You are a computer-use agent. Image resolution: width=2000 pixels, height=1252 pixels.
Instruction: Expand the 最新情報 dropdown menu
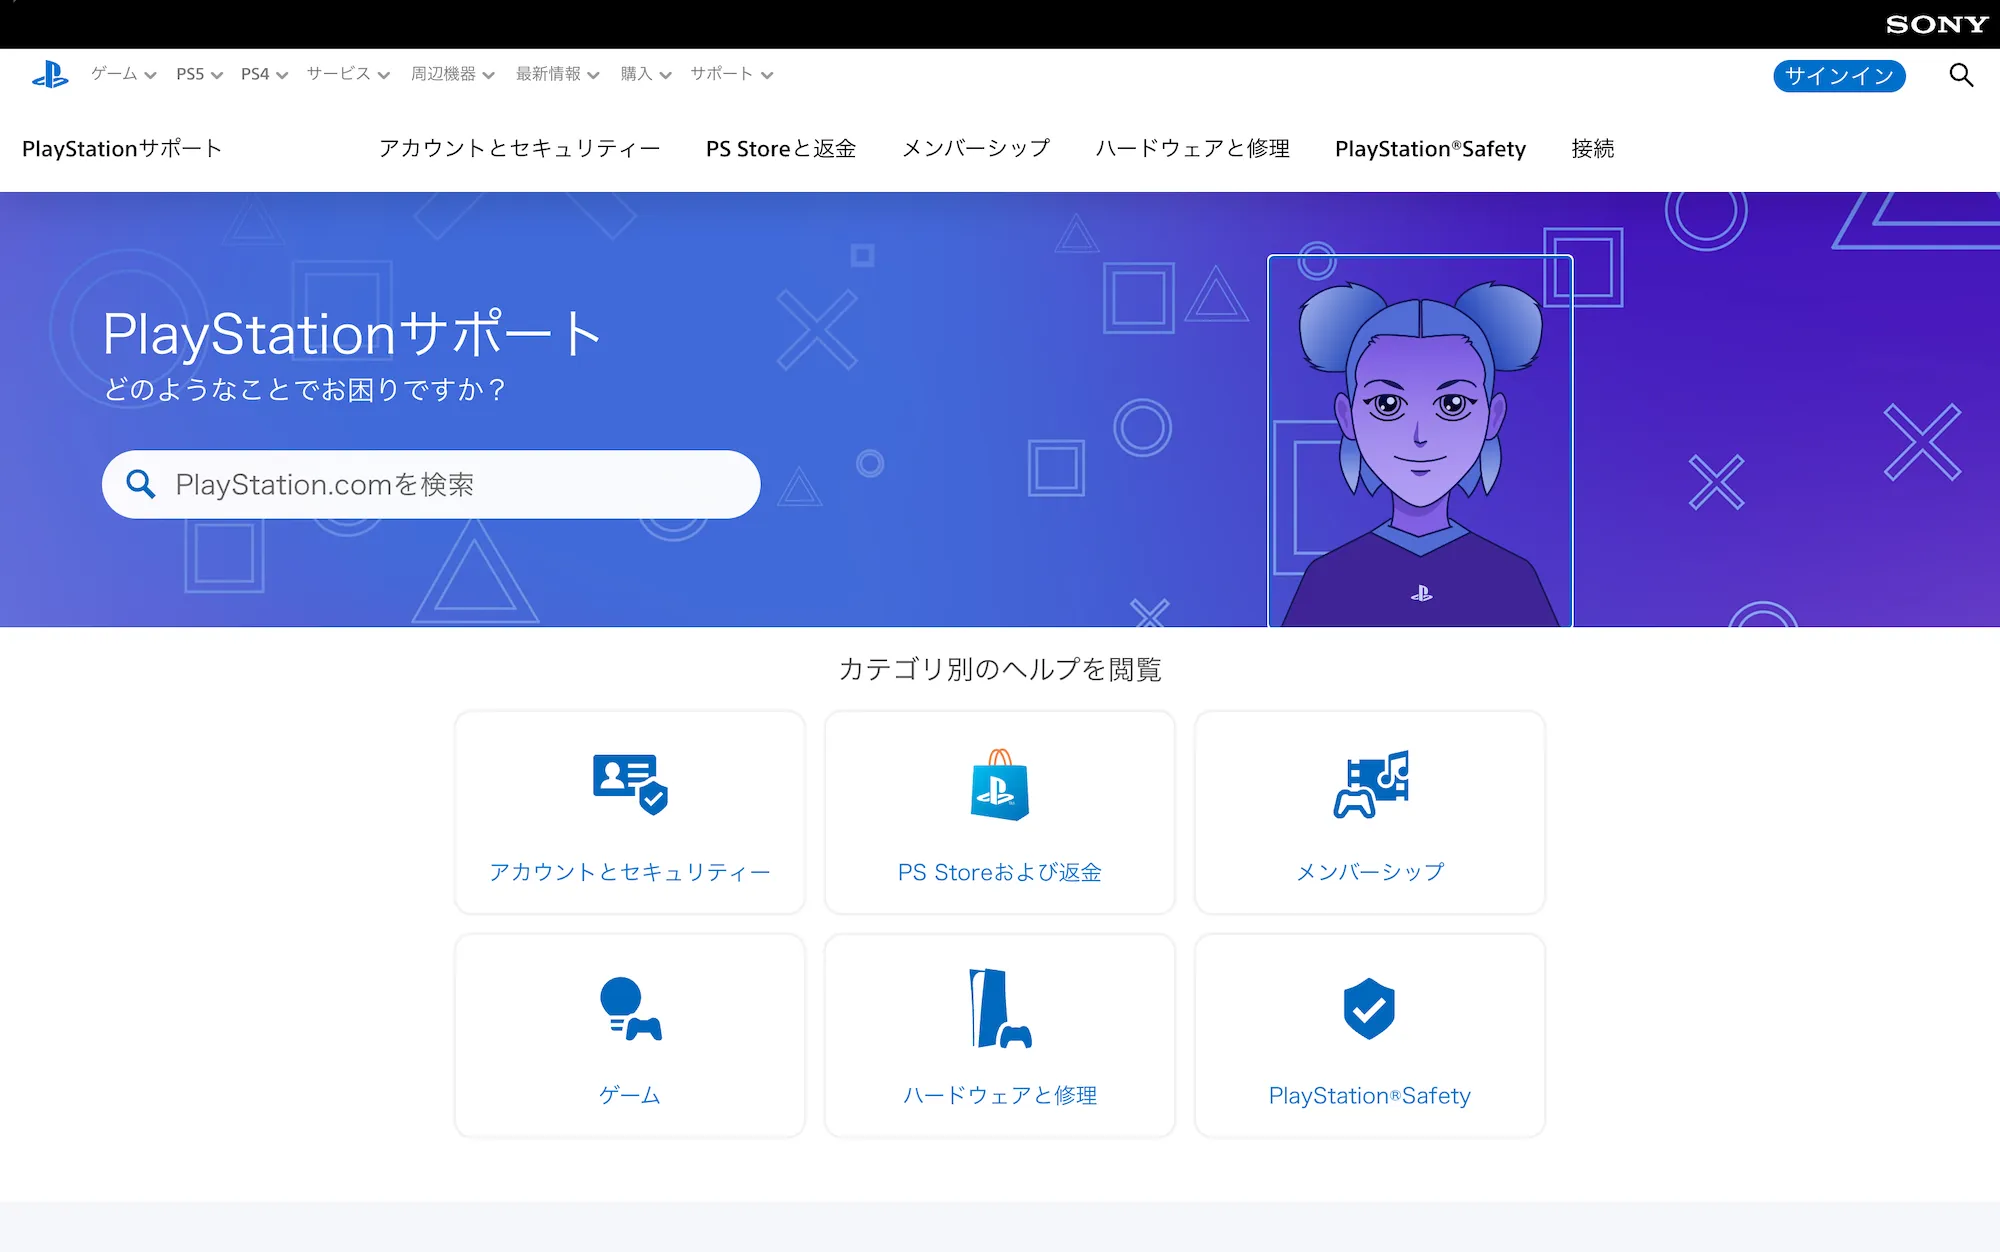click(558, 74)
